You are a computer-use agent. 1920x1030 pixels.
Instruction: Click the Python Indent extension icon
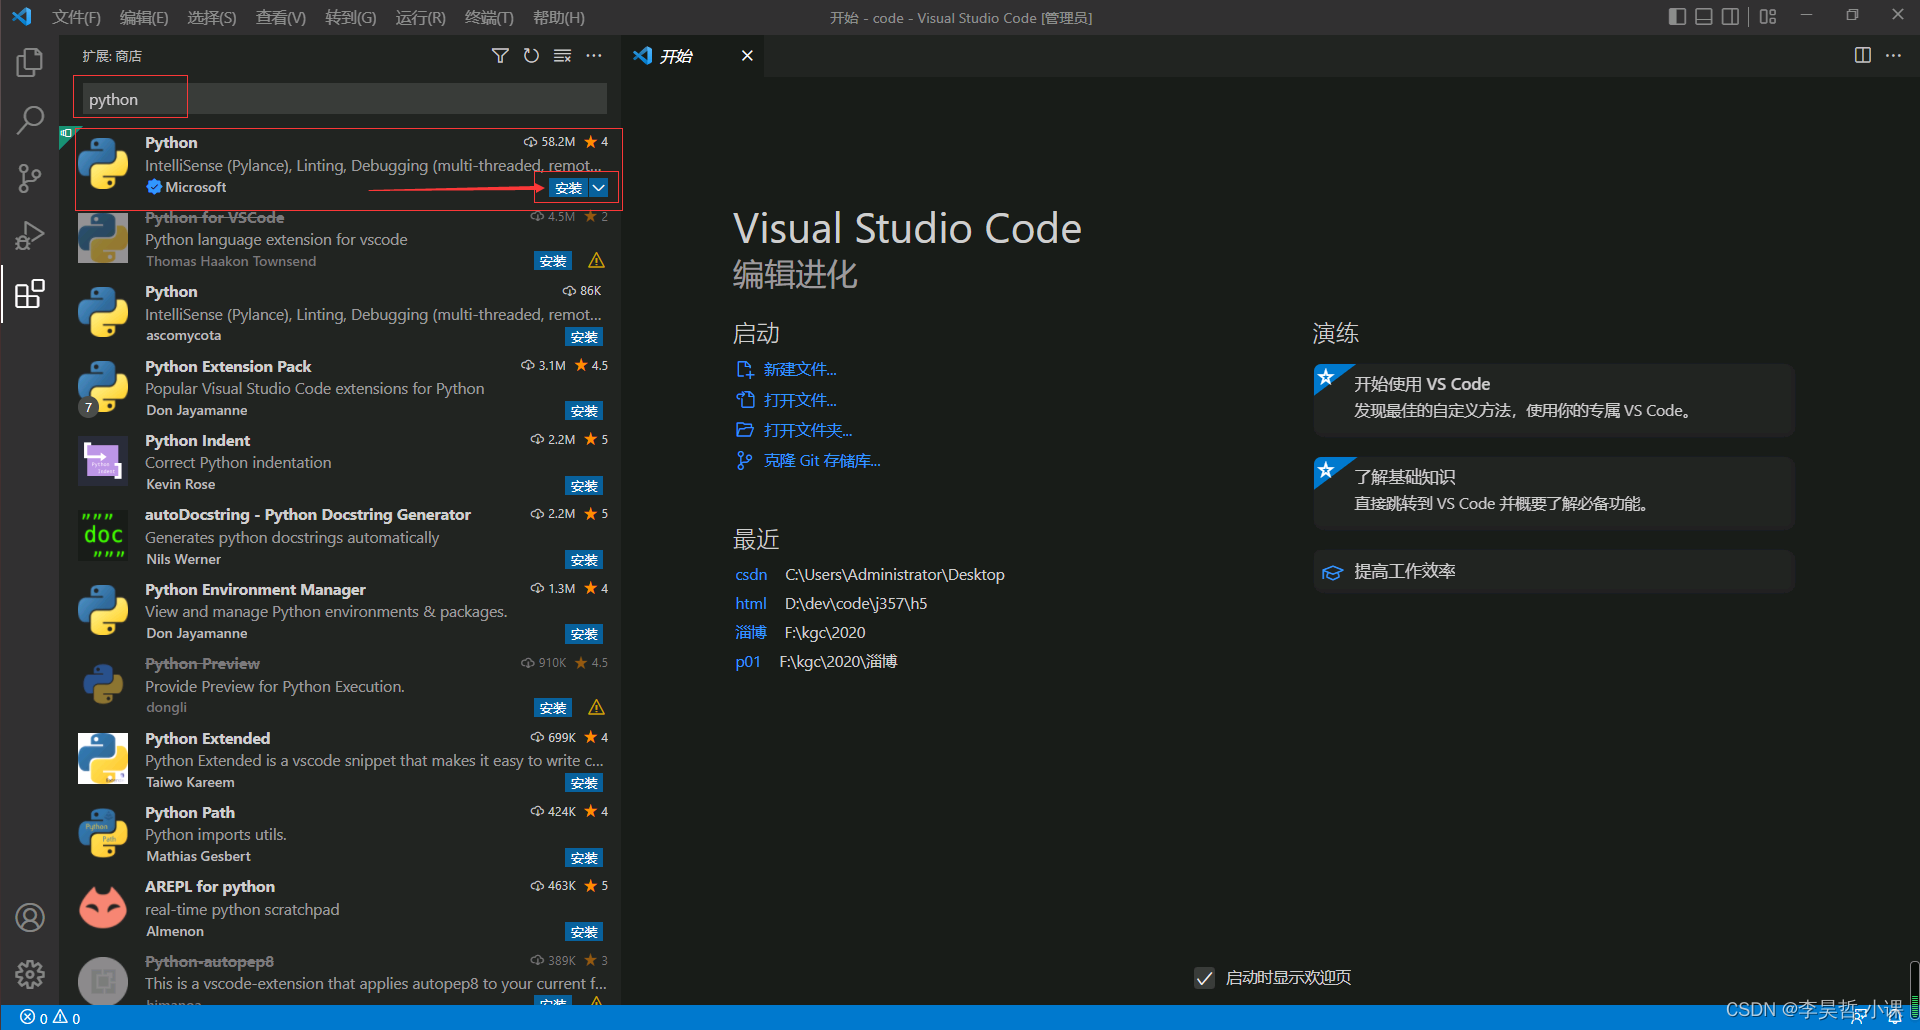click(x=103, y=461)
